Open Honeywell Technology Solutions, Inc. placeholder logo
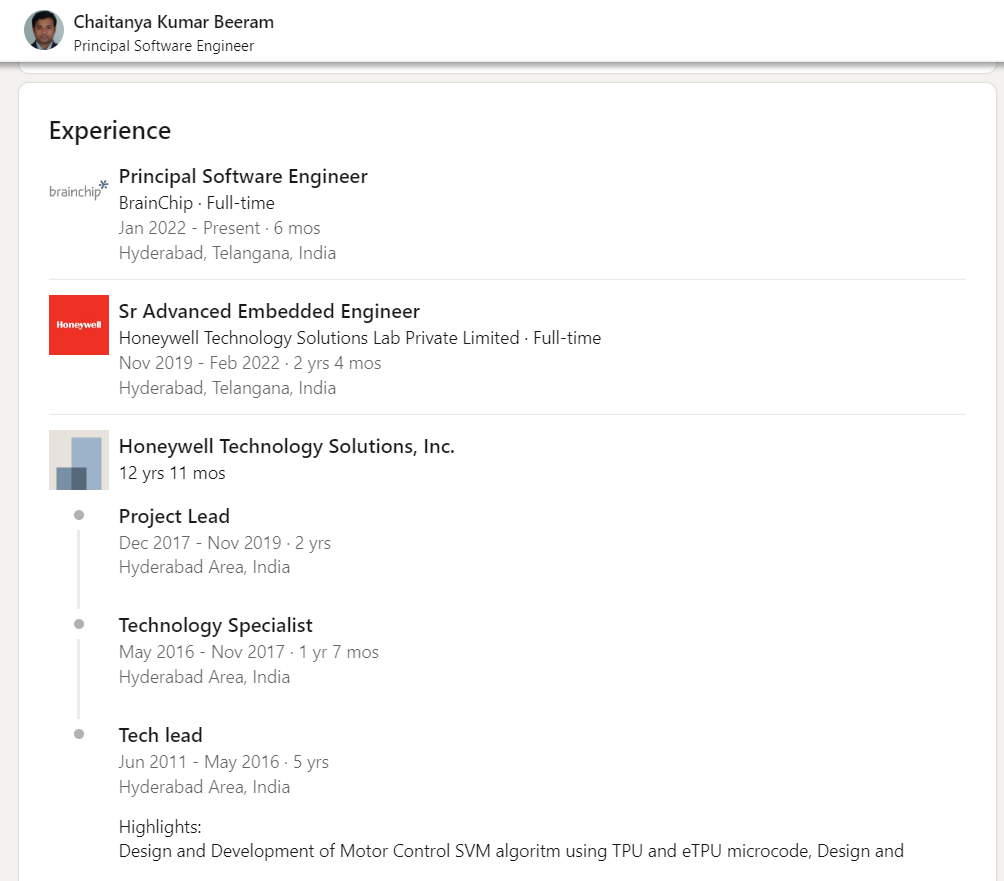The height and width of the screenshot is (881, 1004). (79, 460)
